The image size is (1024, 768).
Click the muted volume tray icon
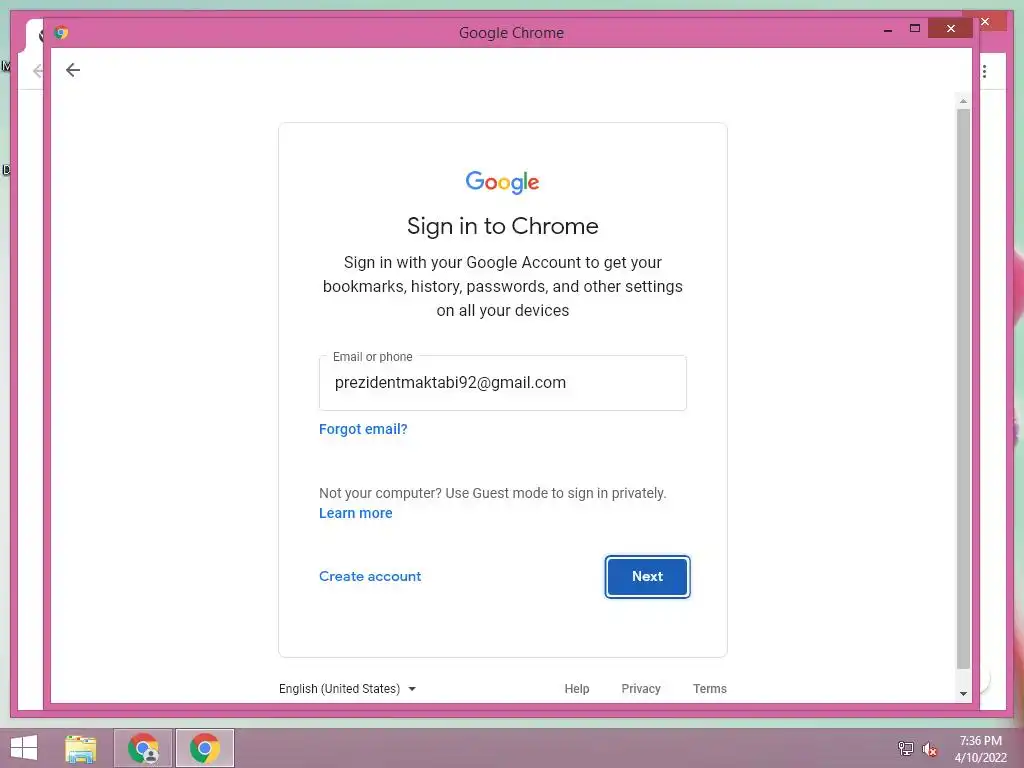(930, 749)
